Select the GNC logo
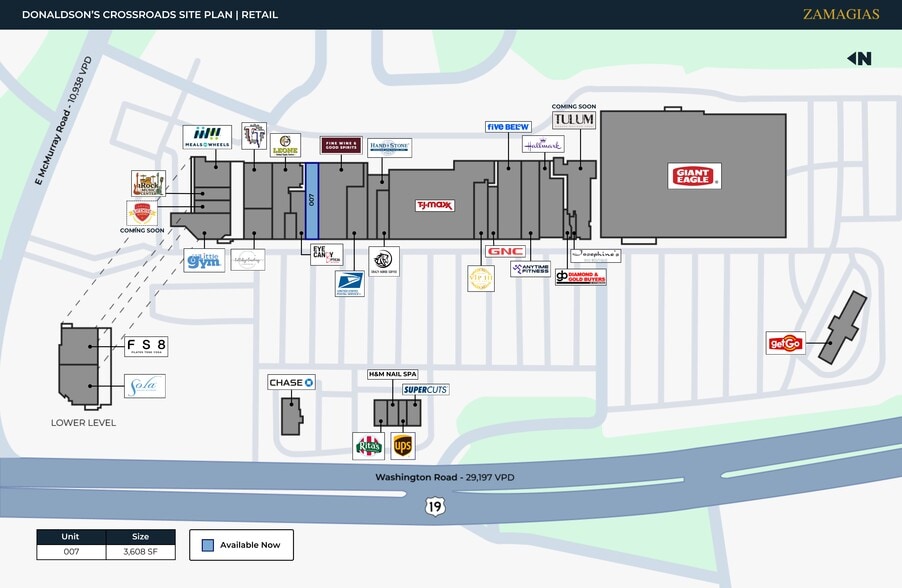Image resolution: width=902 pixels, height=588 pixels. (x=505, y=251)
